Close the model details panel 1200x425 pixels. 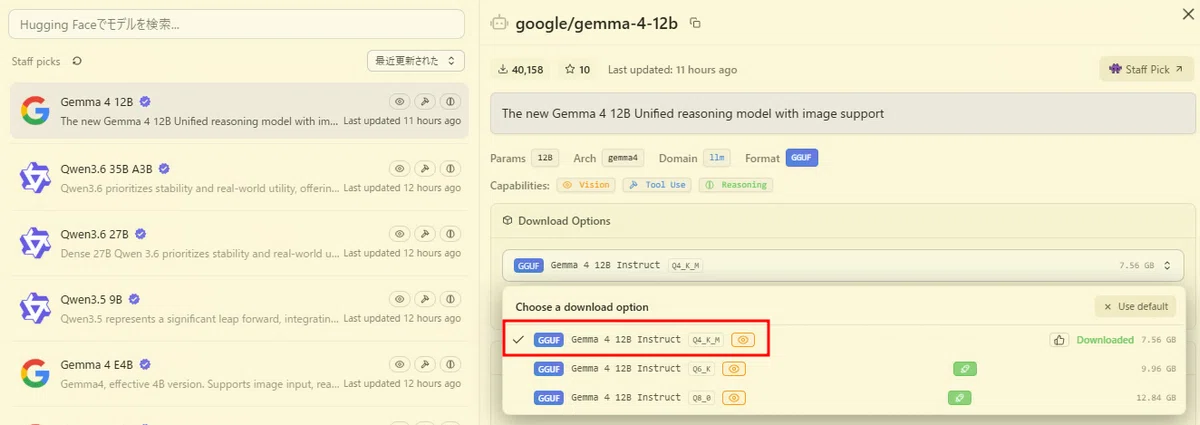pyautogui.click(x=1186, y=12)
